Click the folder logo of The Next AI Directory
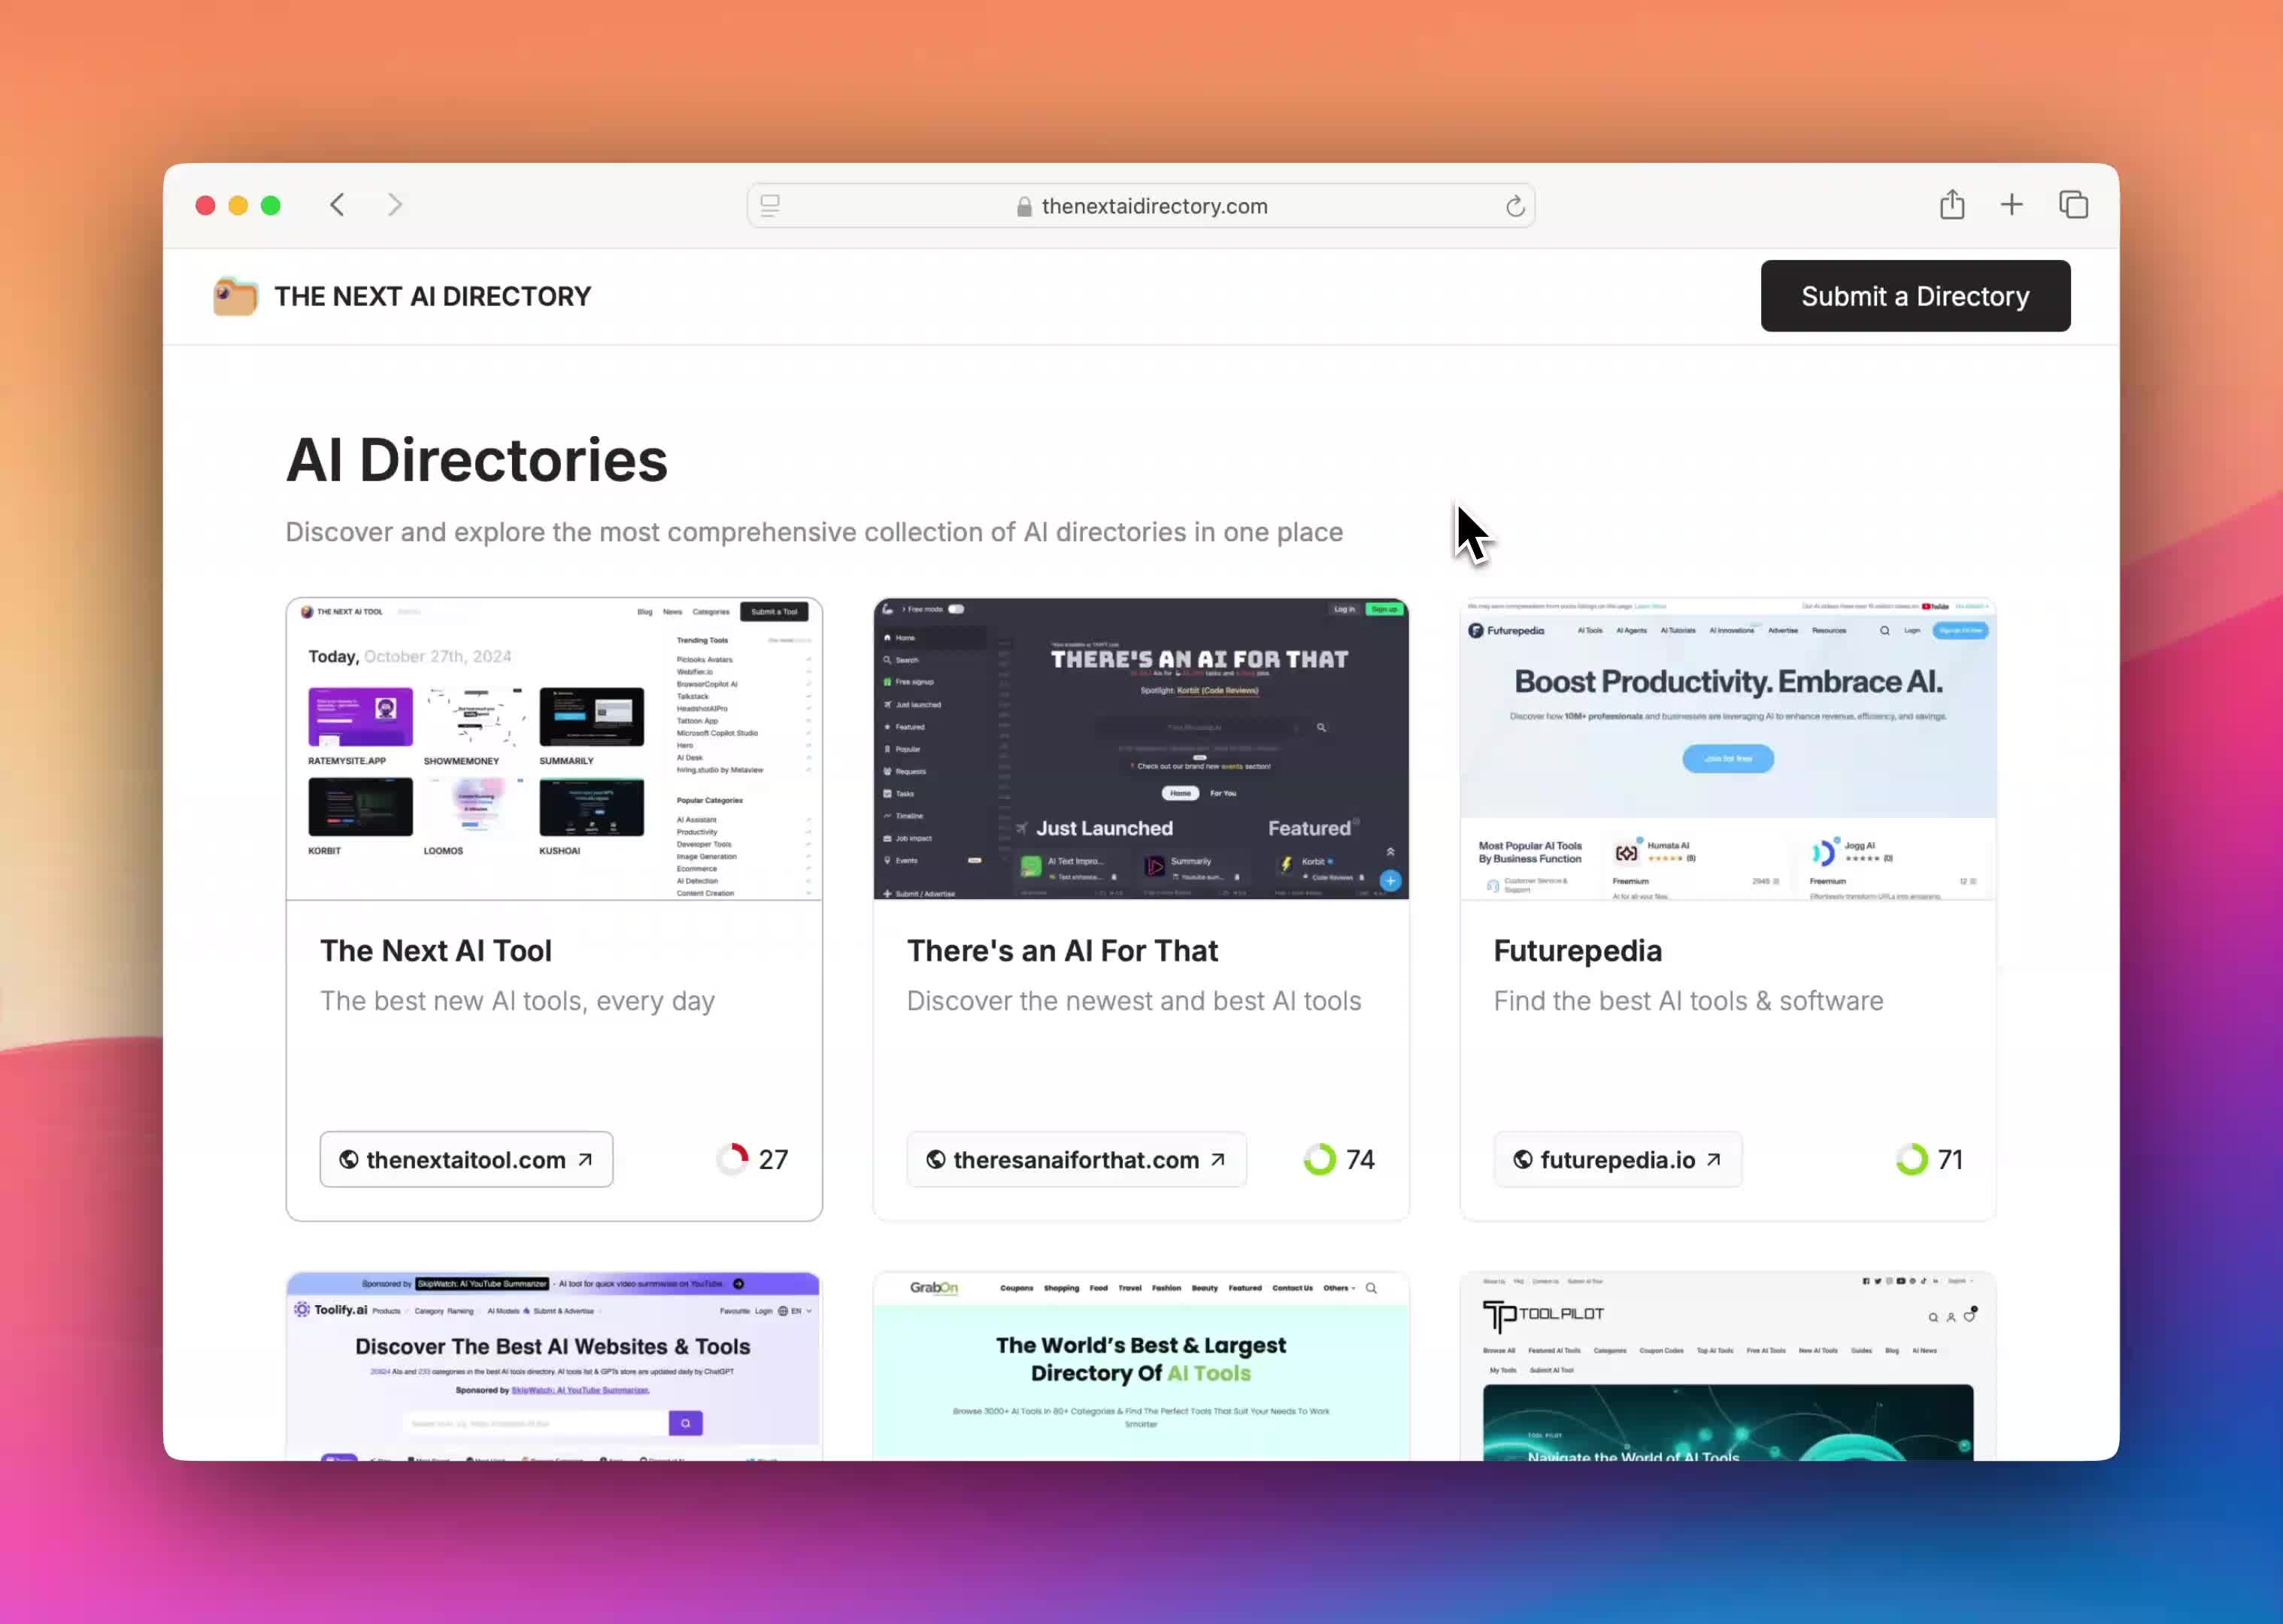The height and width of the screenshot is (1624, 2283). coord(236,296)
